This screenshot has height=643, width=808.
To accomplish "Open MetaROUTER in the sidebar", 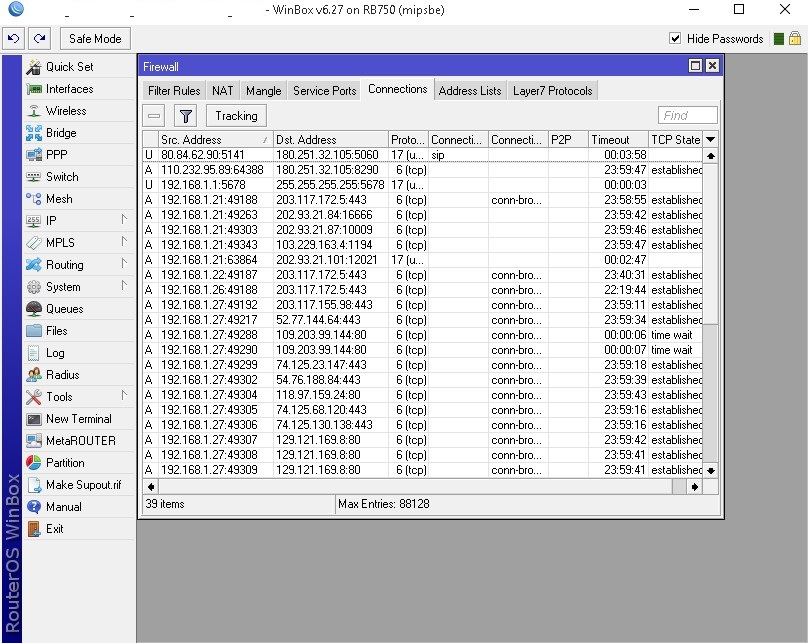I will (80, 441).
